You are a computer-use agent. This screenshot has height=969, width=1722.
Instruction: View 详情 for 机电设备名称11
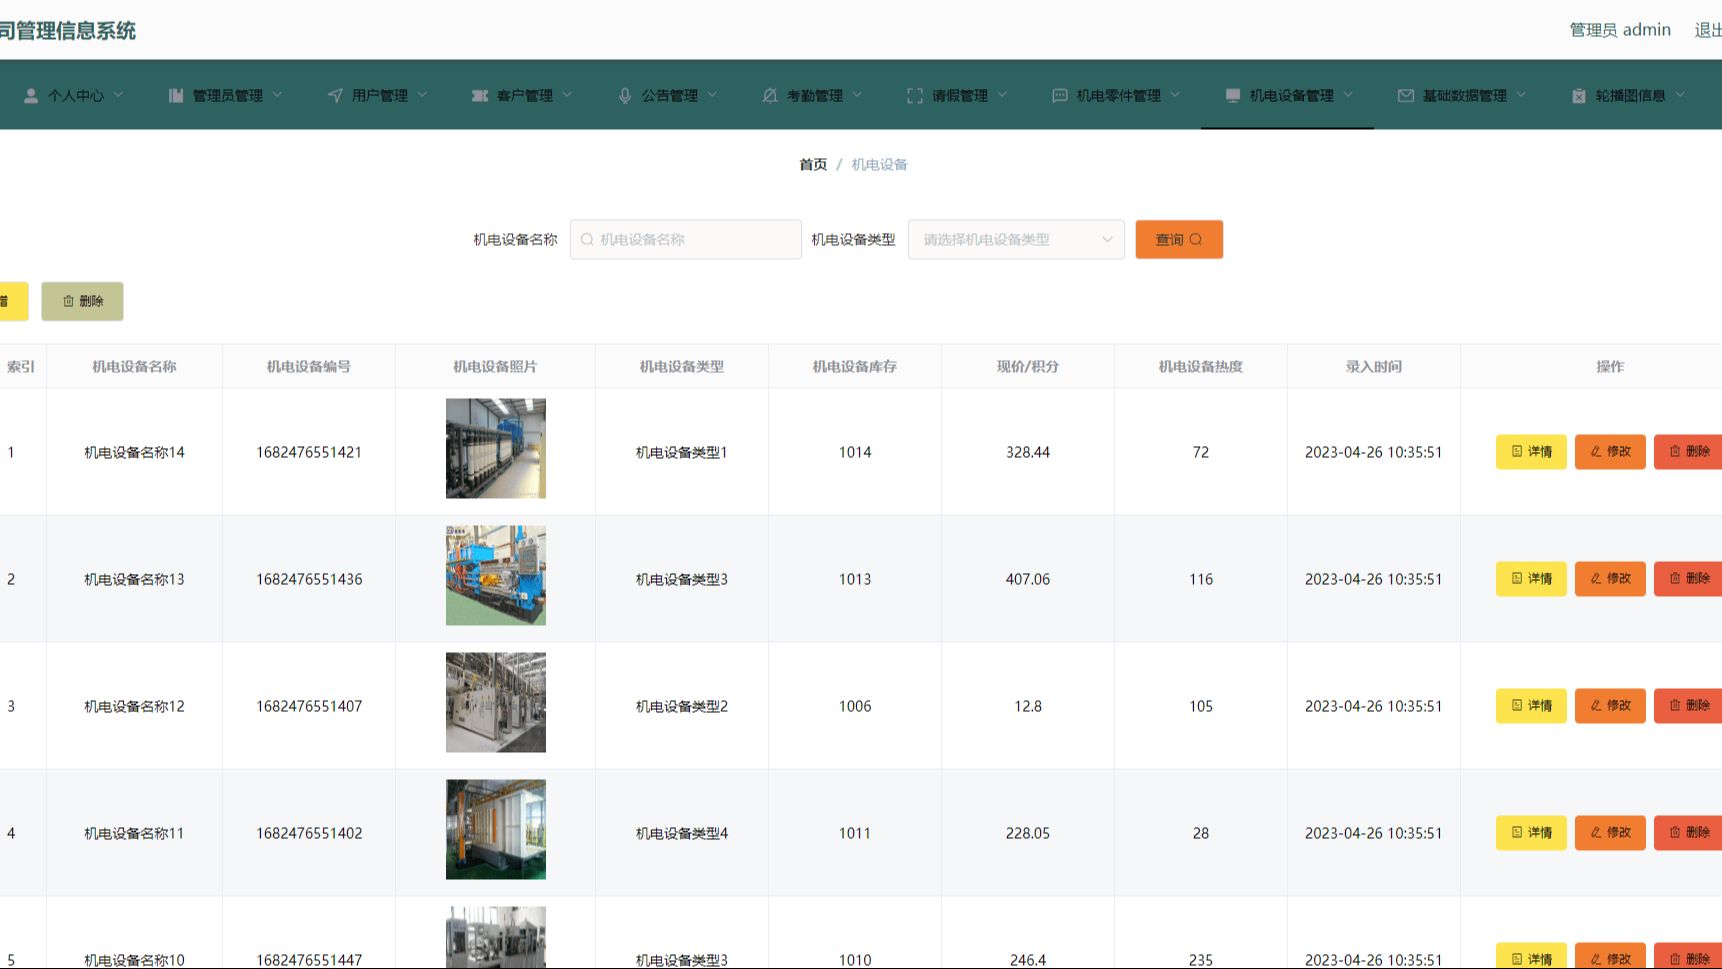click(1531, 833)
